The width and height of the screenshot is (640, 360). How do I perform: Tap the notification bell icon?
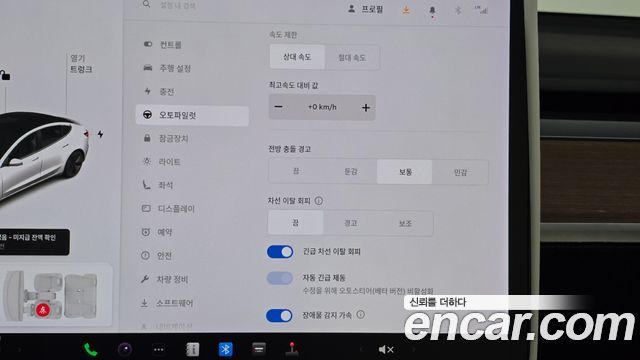tap(432, 11)
